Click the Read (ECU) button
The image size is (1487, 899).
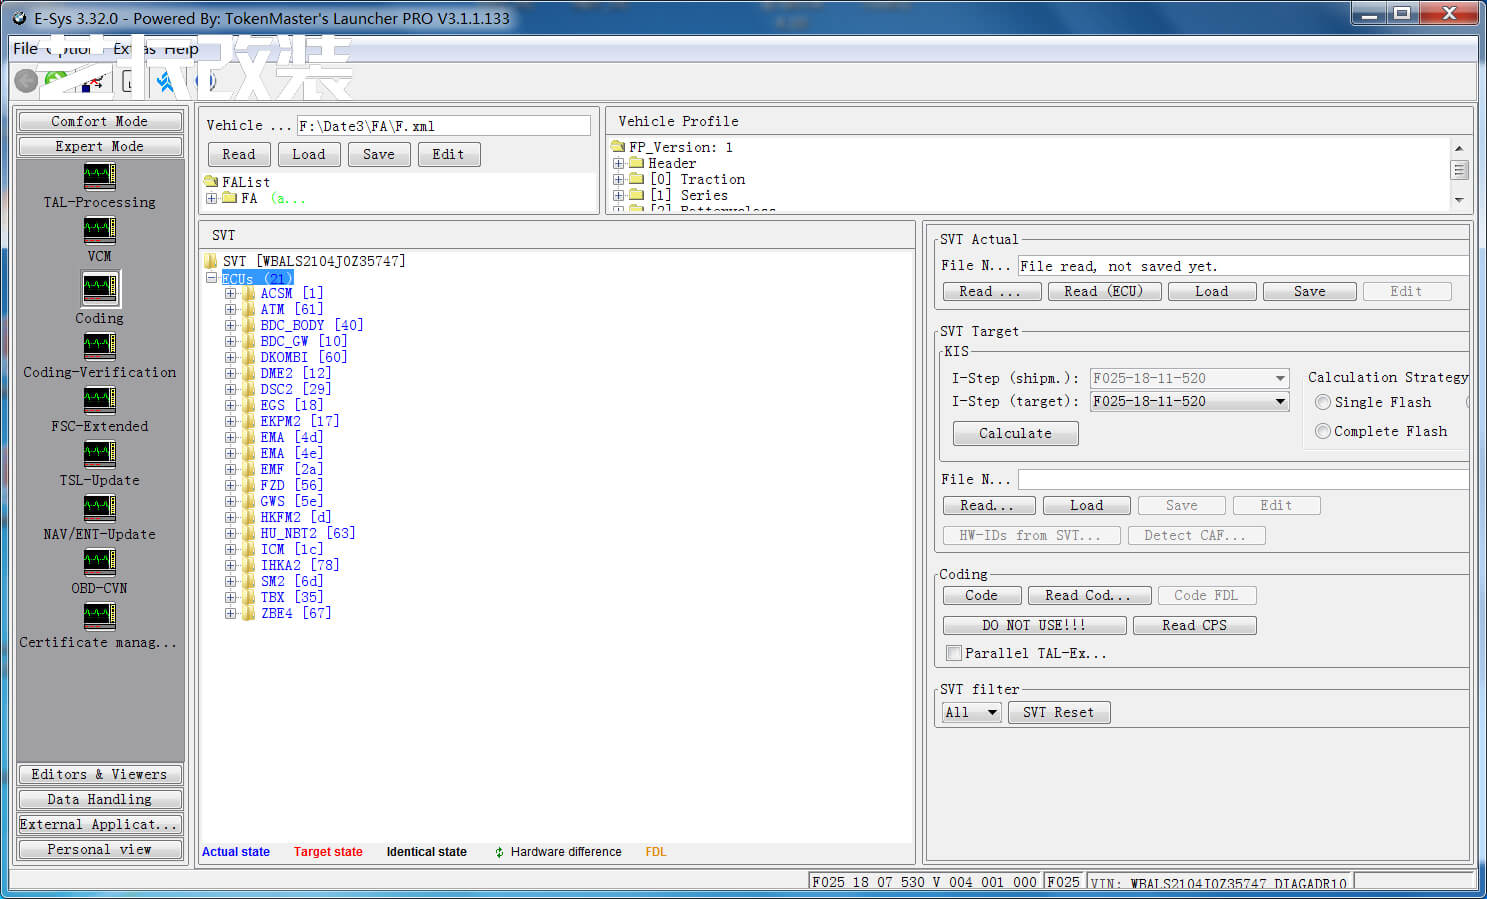click(x=1103, y=292)
